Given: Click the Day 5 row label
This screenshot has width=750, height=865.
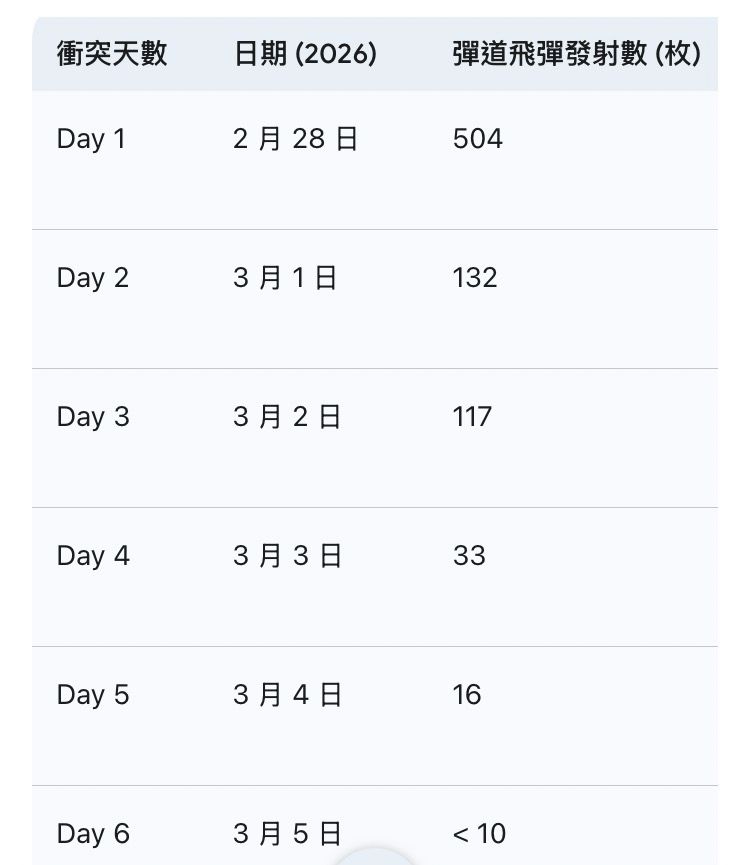Looking at the screenshot, I should click(92, 695).
